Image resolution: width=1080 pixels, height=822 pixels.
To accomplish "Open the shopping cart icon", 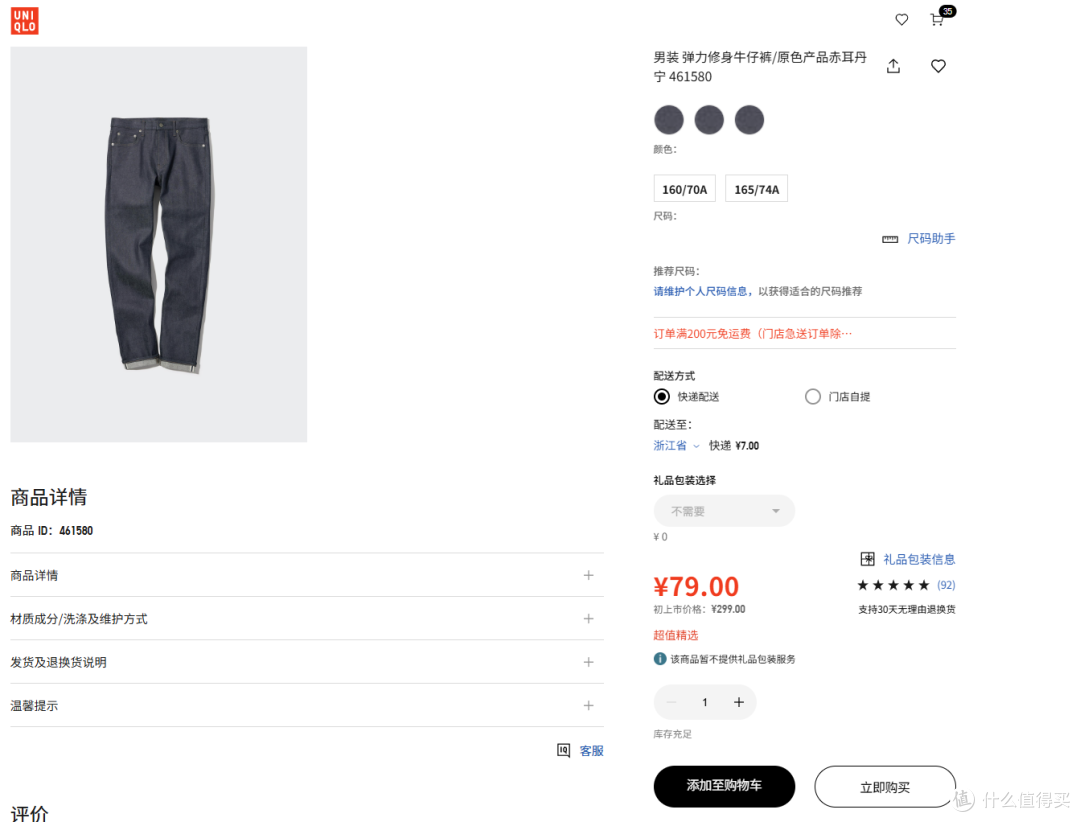I will click(x=937, y=19).
